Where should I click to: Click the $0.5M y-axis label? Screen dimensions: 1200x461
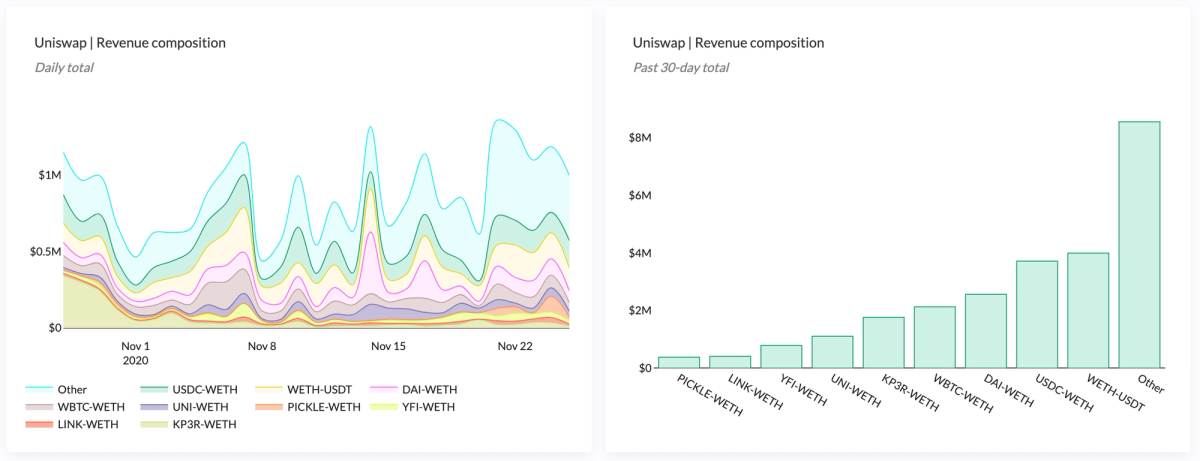tap(44, 252)
